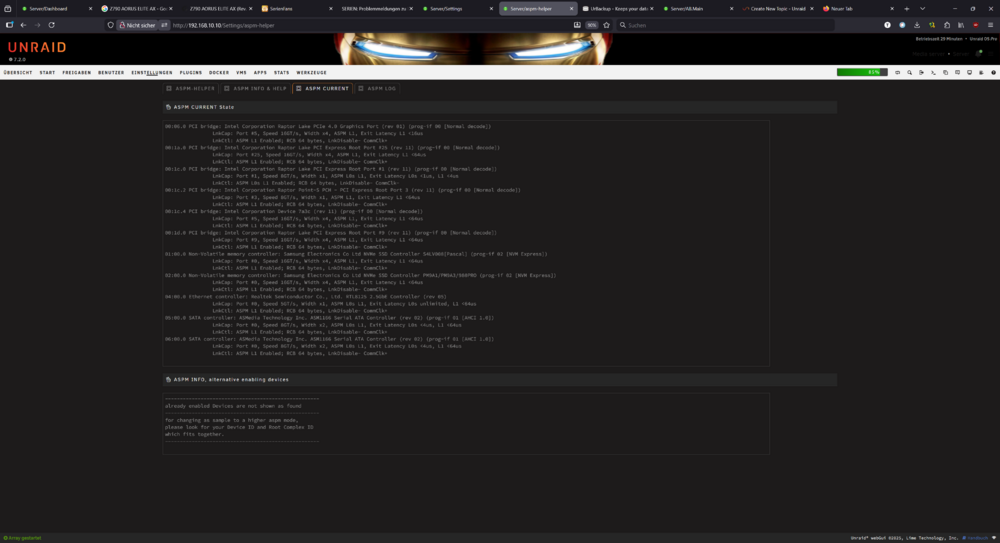Screen dimensions: 1000x543
Task: Click the green 85% progress bar
Action: point(862,72)
